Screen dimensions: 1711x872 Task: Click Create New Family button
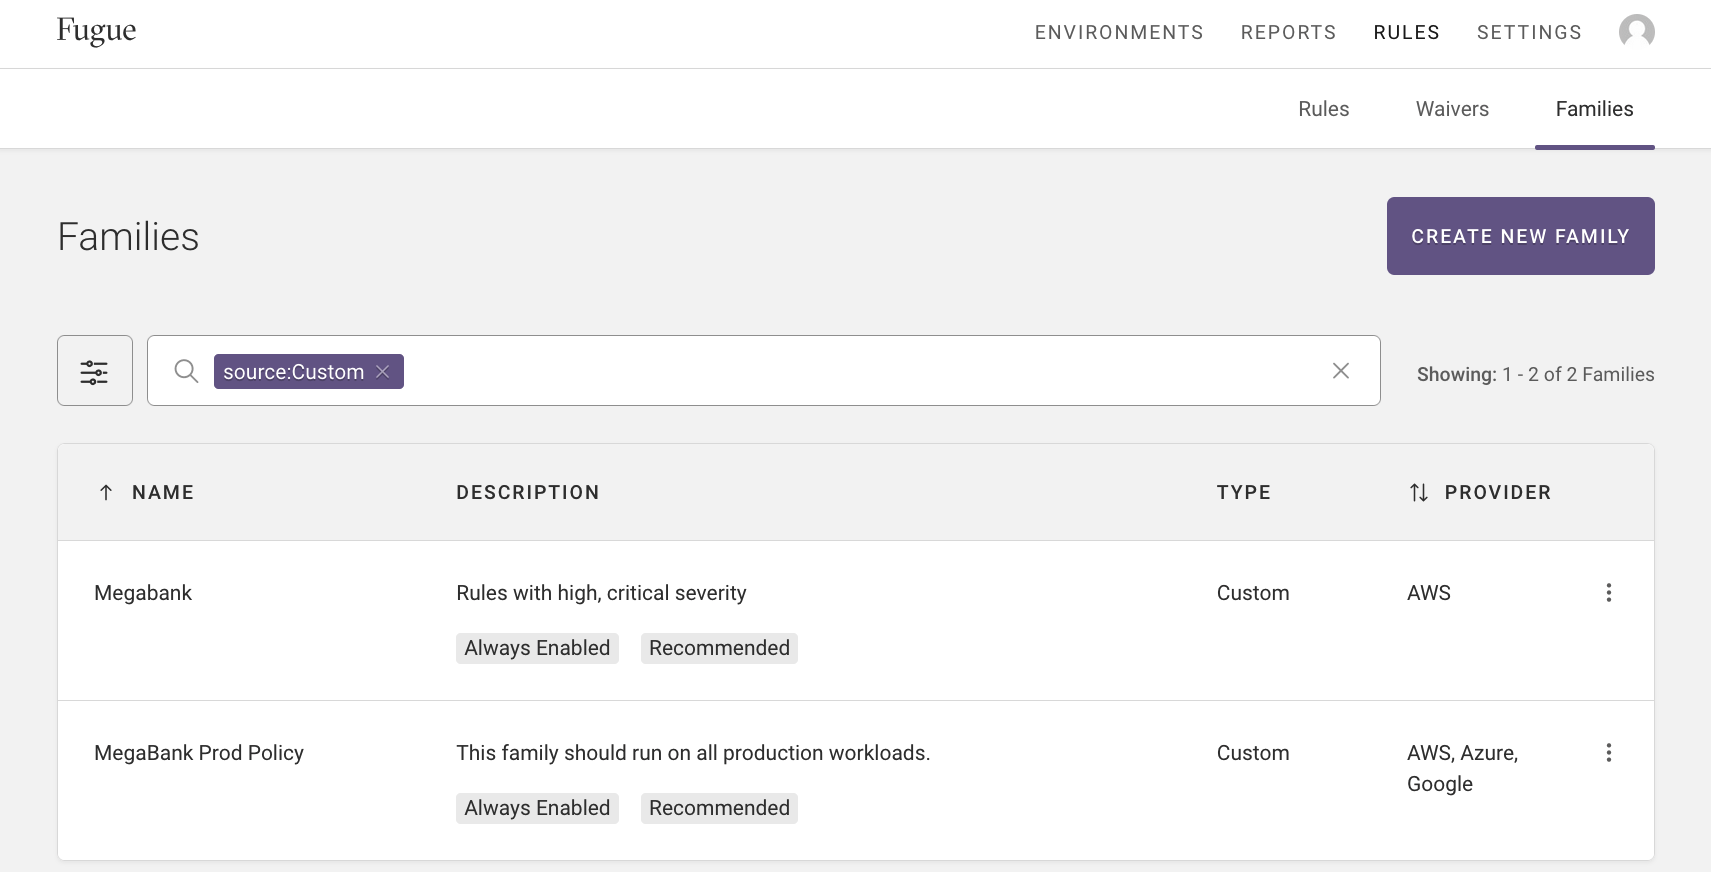coord(1520,236)
